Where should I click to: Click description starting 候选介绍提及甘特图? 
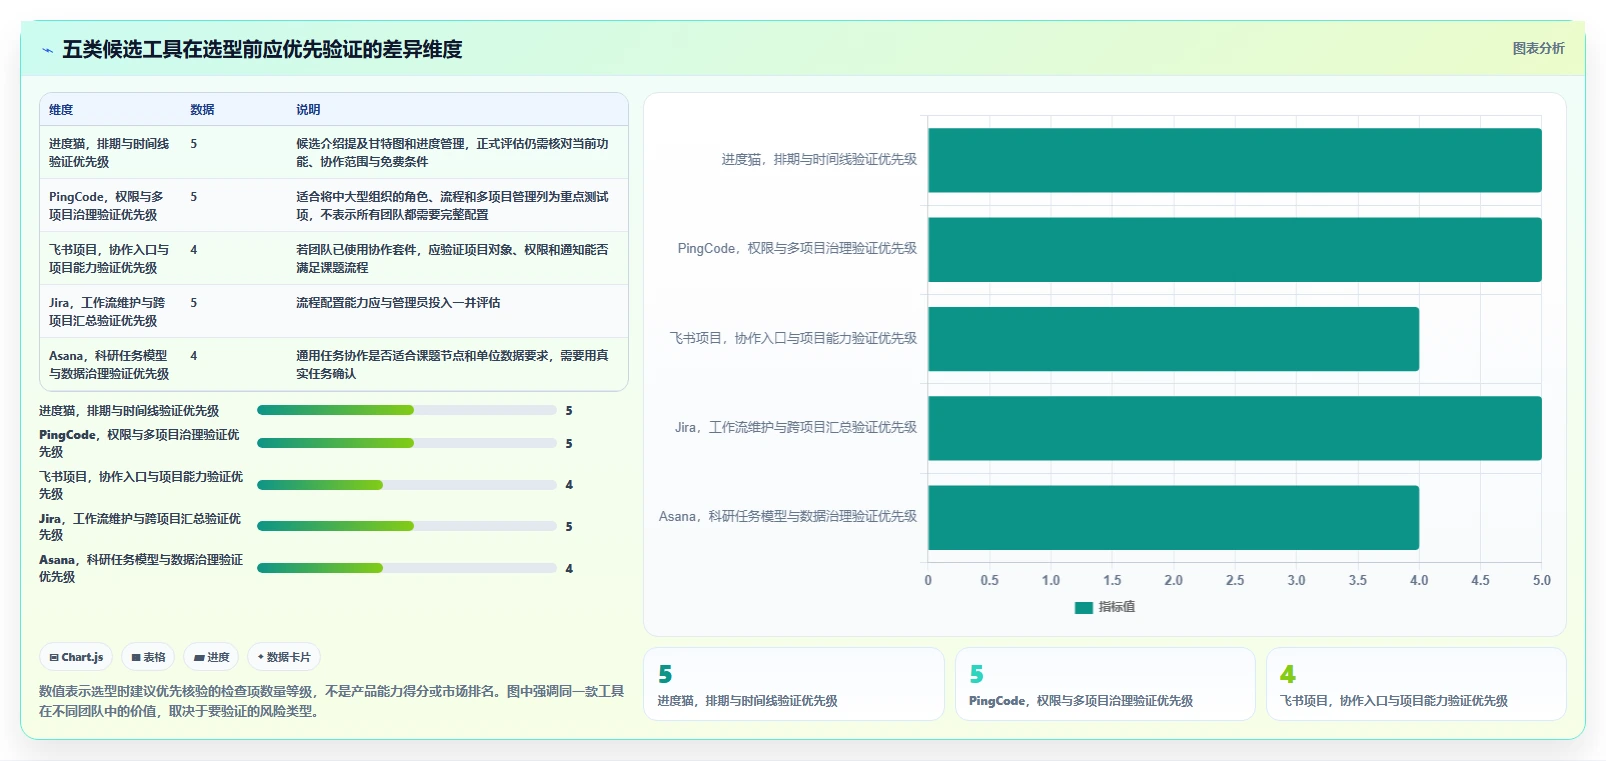(x=453, y=153)
